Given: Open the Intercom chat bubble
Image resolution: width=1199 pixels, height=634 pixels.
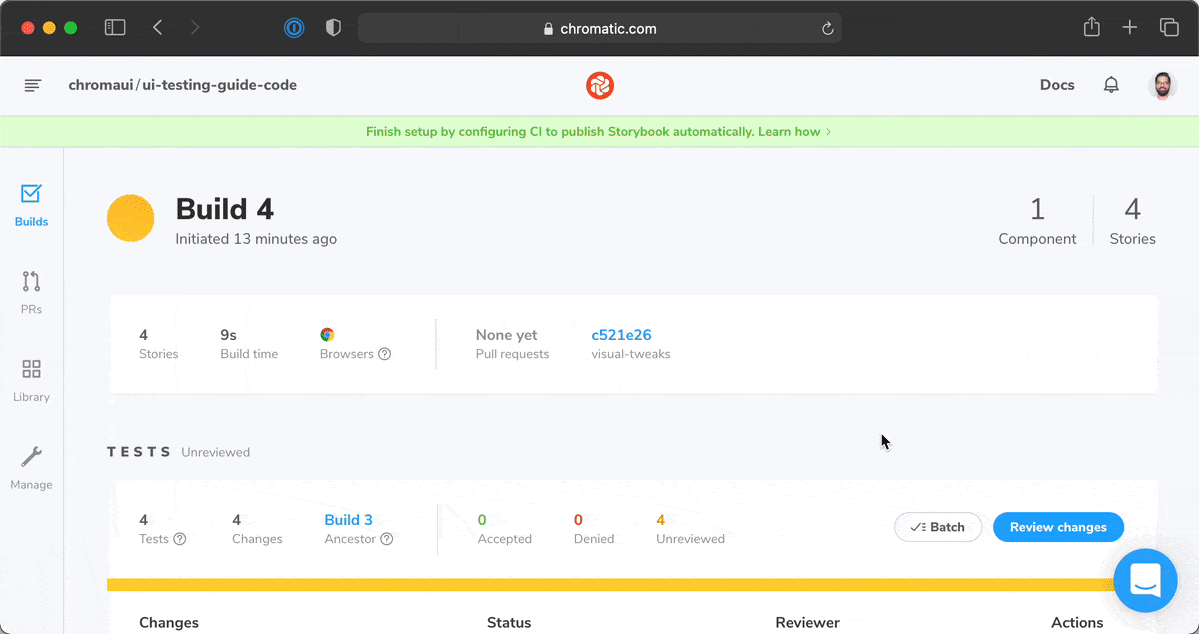Looking at the screenshot, I should 1145,580.
